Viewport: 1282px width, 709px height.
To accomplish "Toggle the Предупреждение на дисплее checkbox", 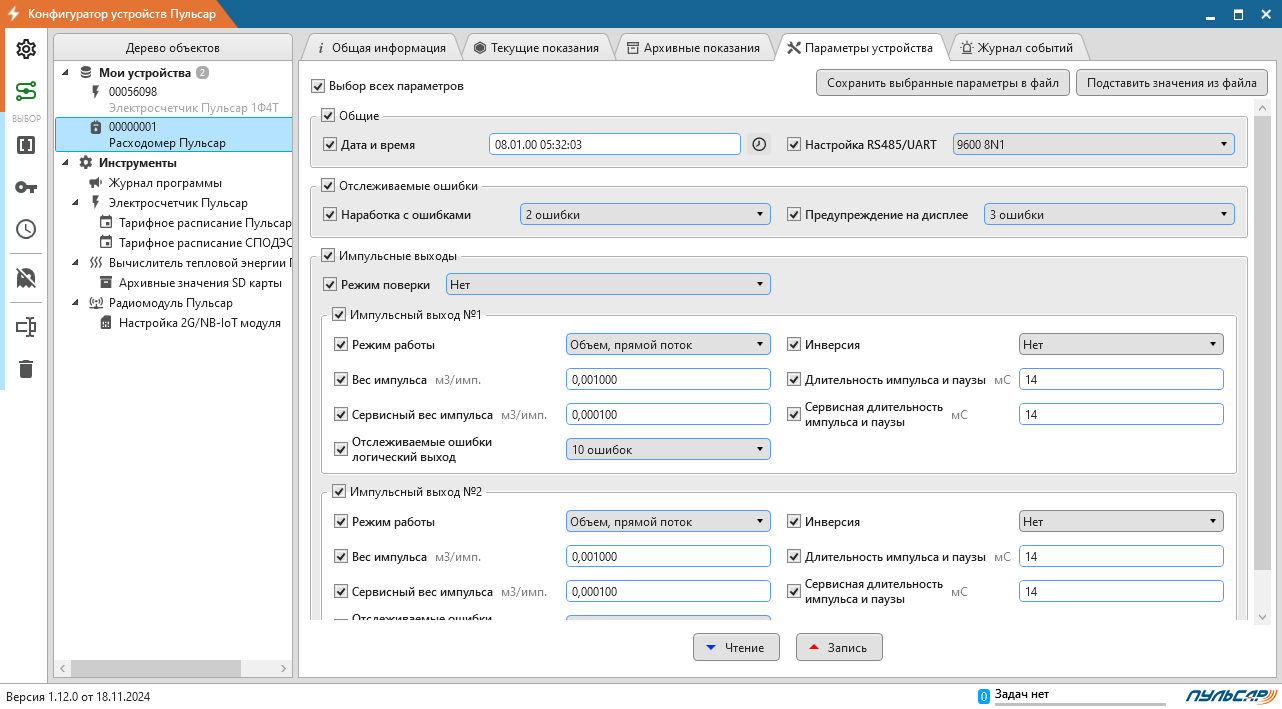I will (795, 215).
